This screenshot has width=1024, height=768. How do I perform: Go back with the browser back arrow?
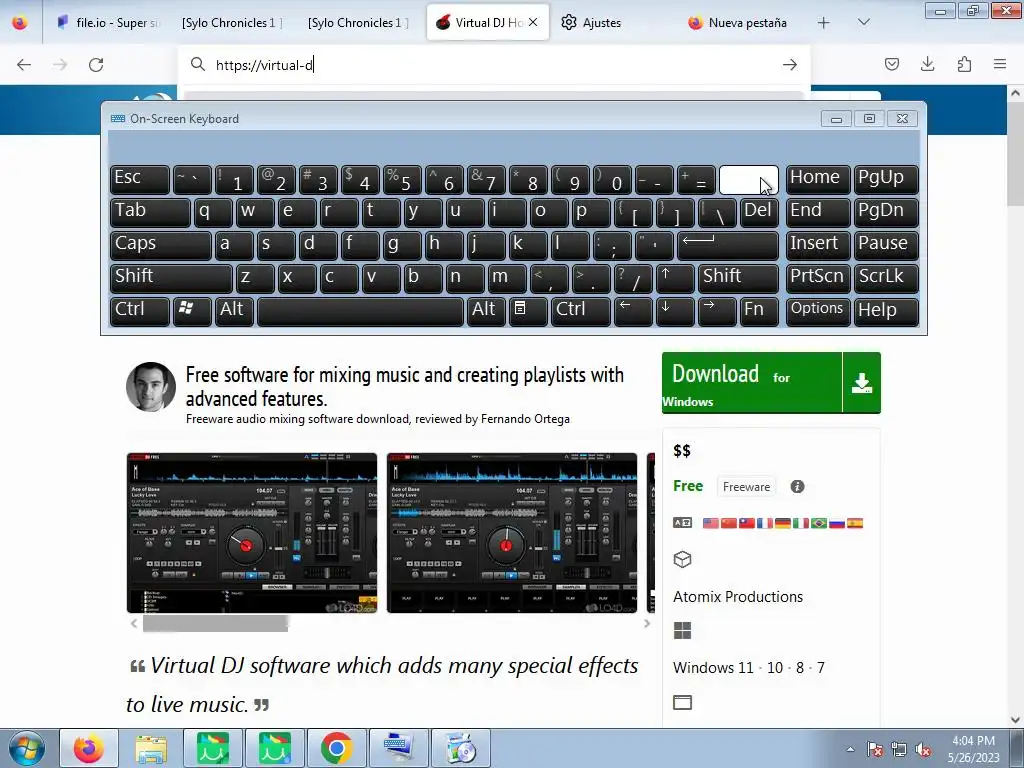pyautogui.click(x=24, y=65)
